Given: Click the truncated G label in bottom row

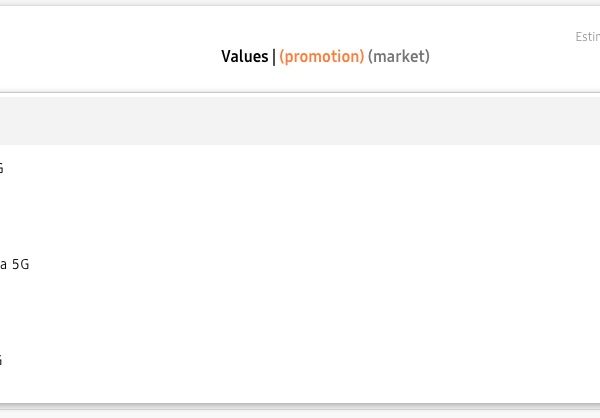Looking at the screenshot, I should [x=2, y=360].
